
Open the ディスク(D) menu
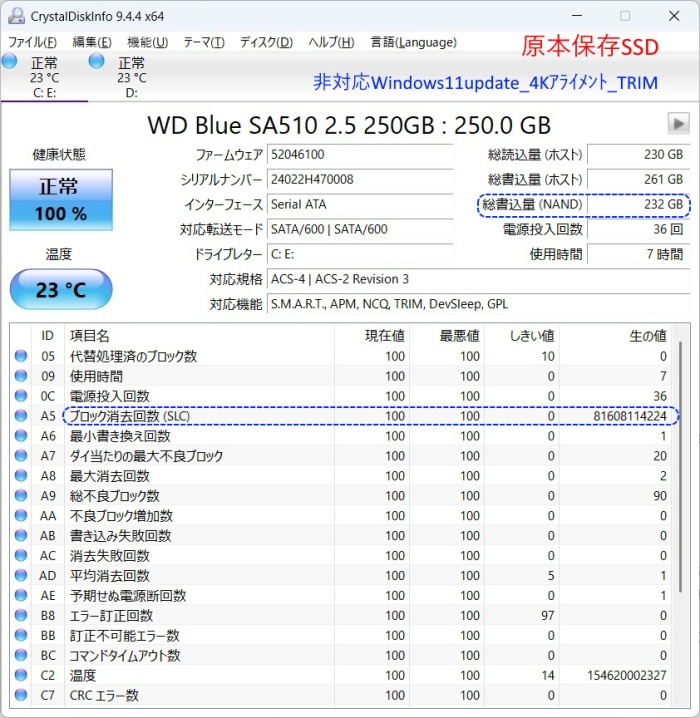coord(266,43)
